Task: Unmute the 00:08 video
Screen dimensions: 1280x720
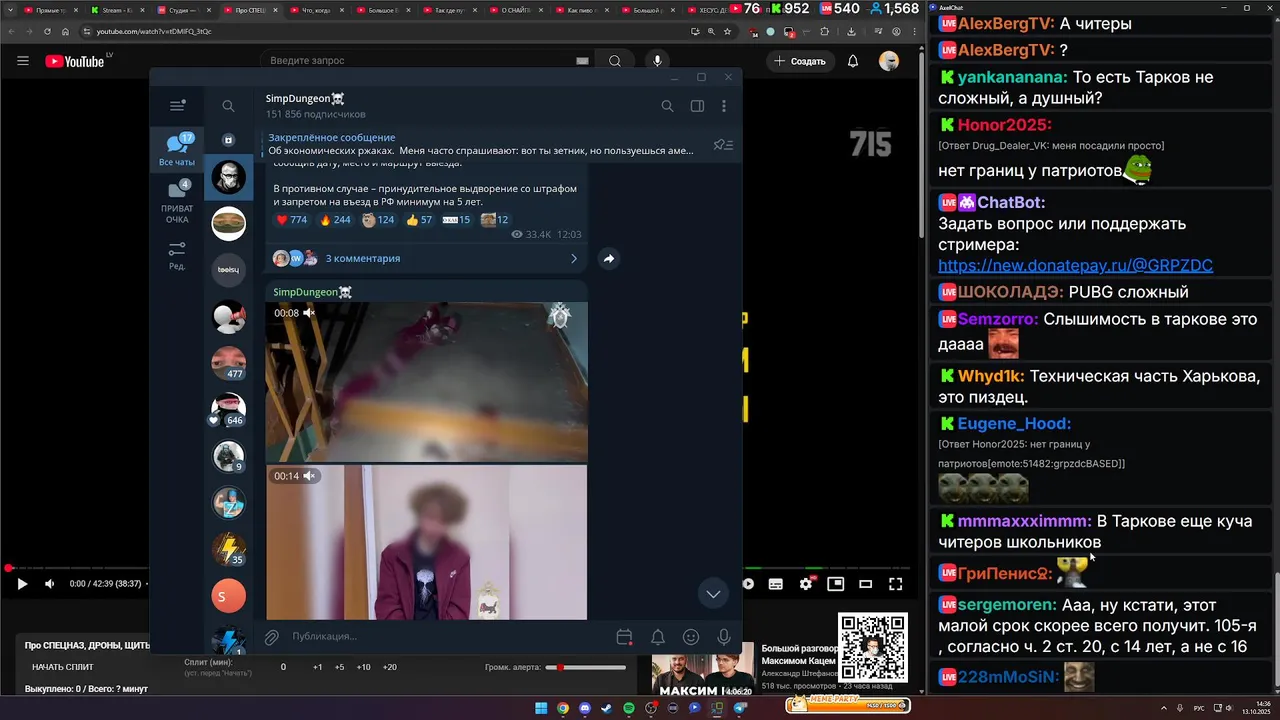Action: point(310,313)
